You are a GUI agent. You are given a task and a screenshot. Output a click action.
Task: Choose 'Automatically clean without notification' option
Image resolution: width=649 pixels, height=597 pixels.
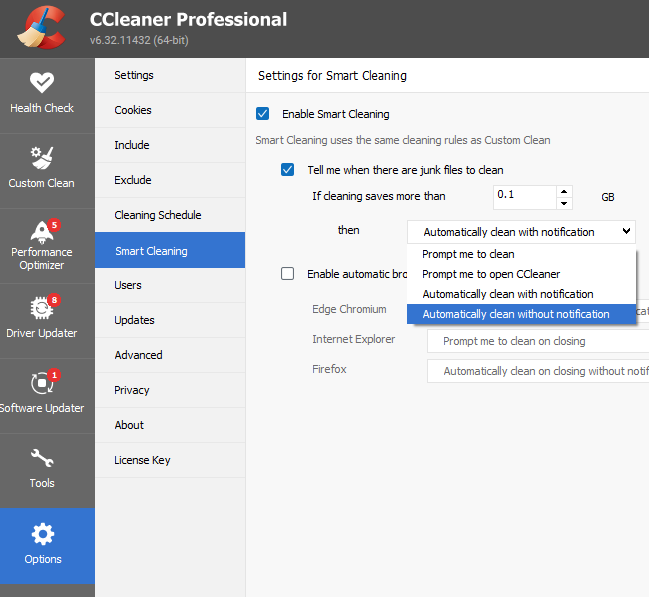pos(521,314)
